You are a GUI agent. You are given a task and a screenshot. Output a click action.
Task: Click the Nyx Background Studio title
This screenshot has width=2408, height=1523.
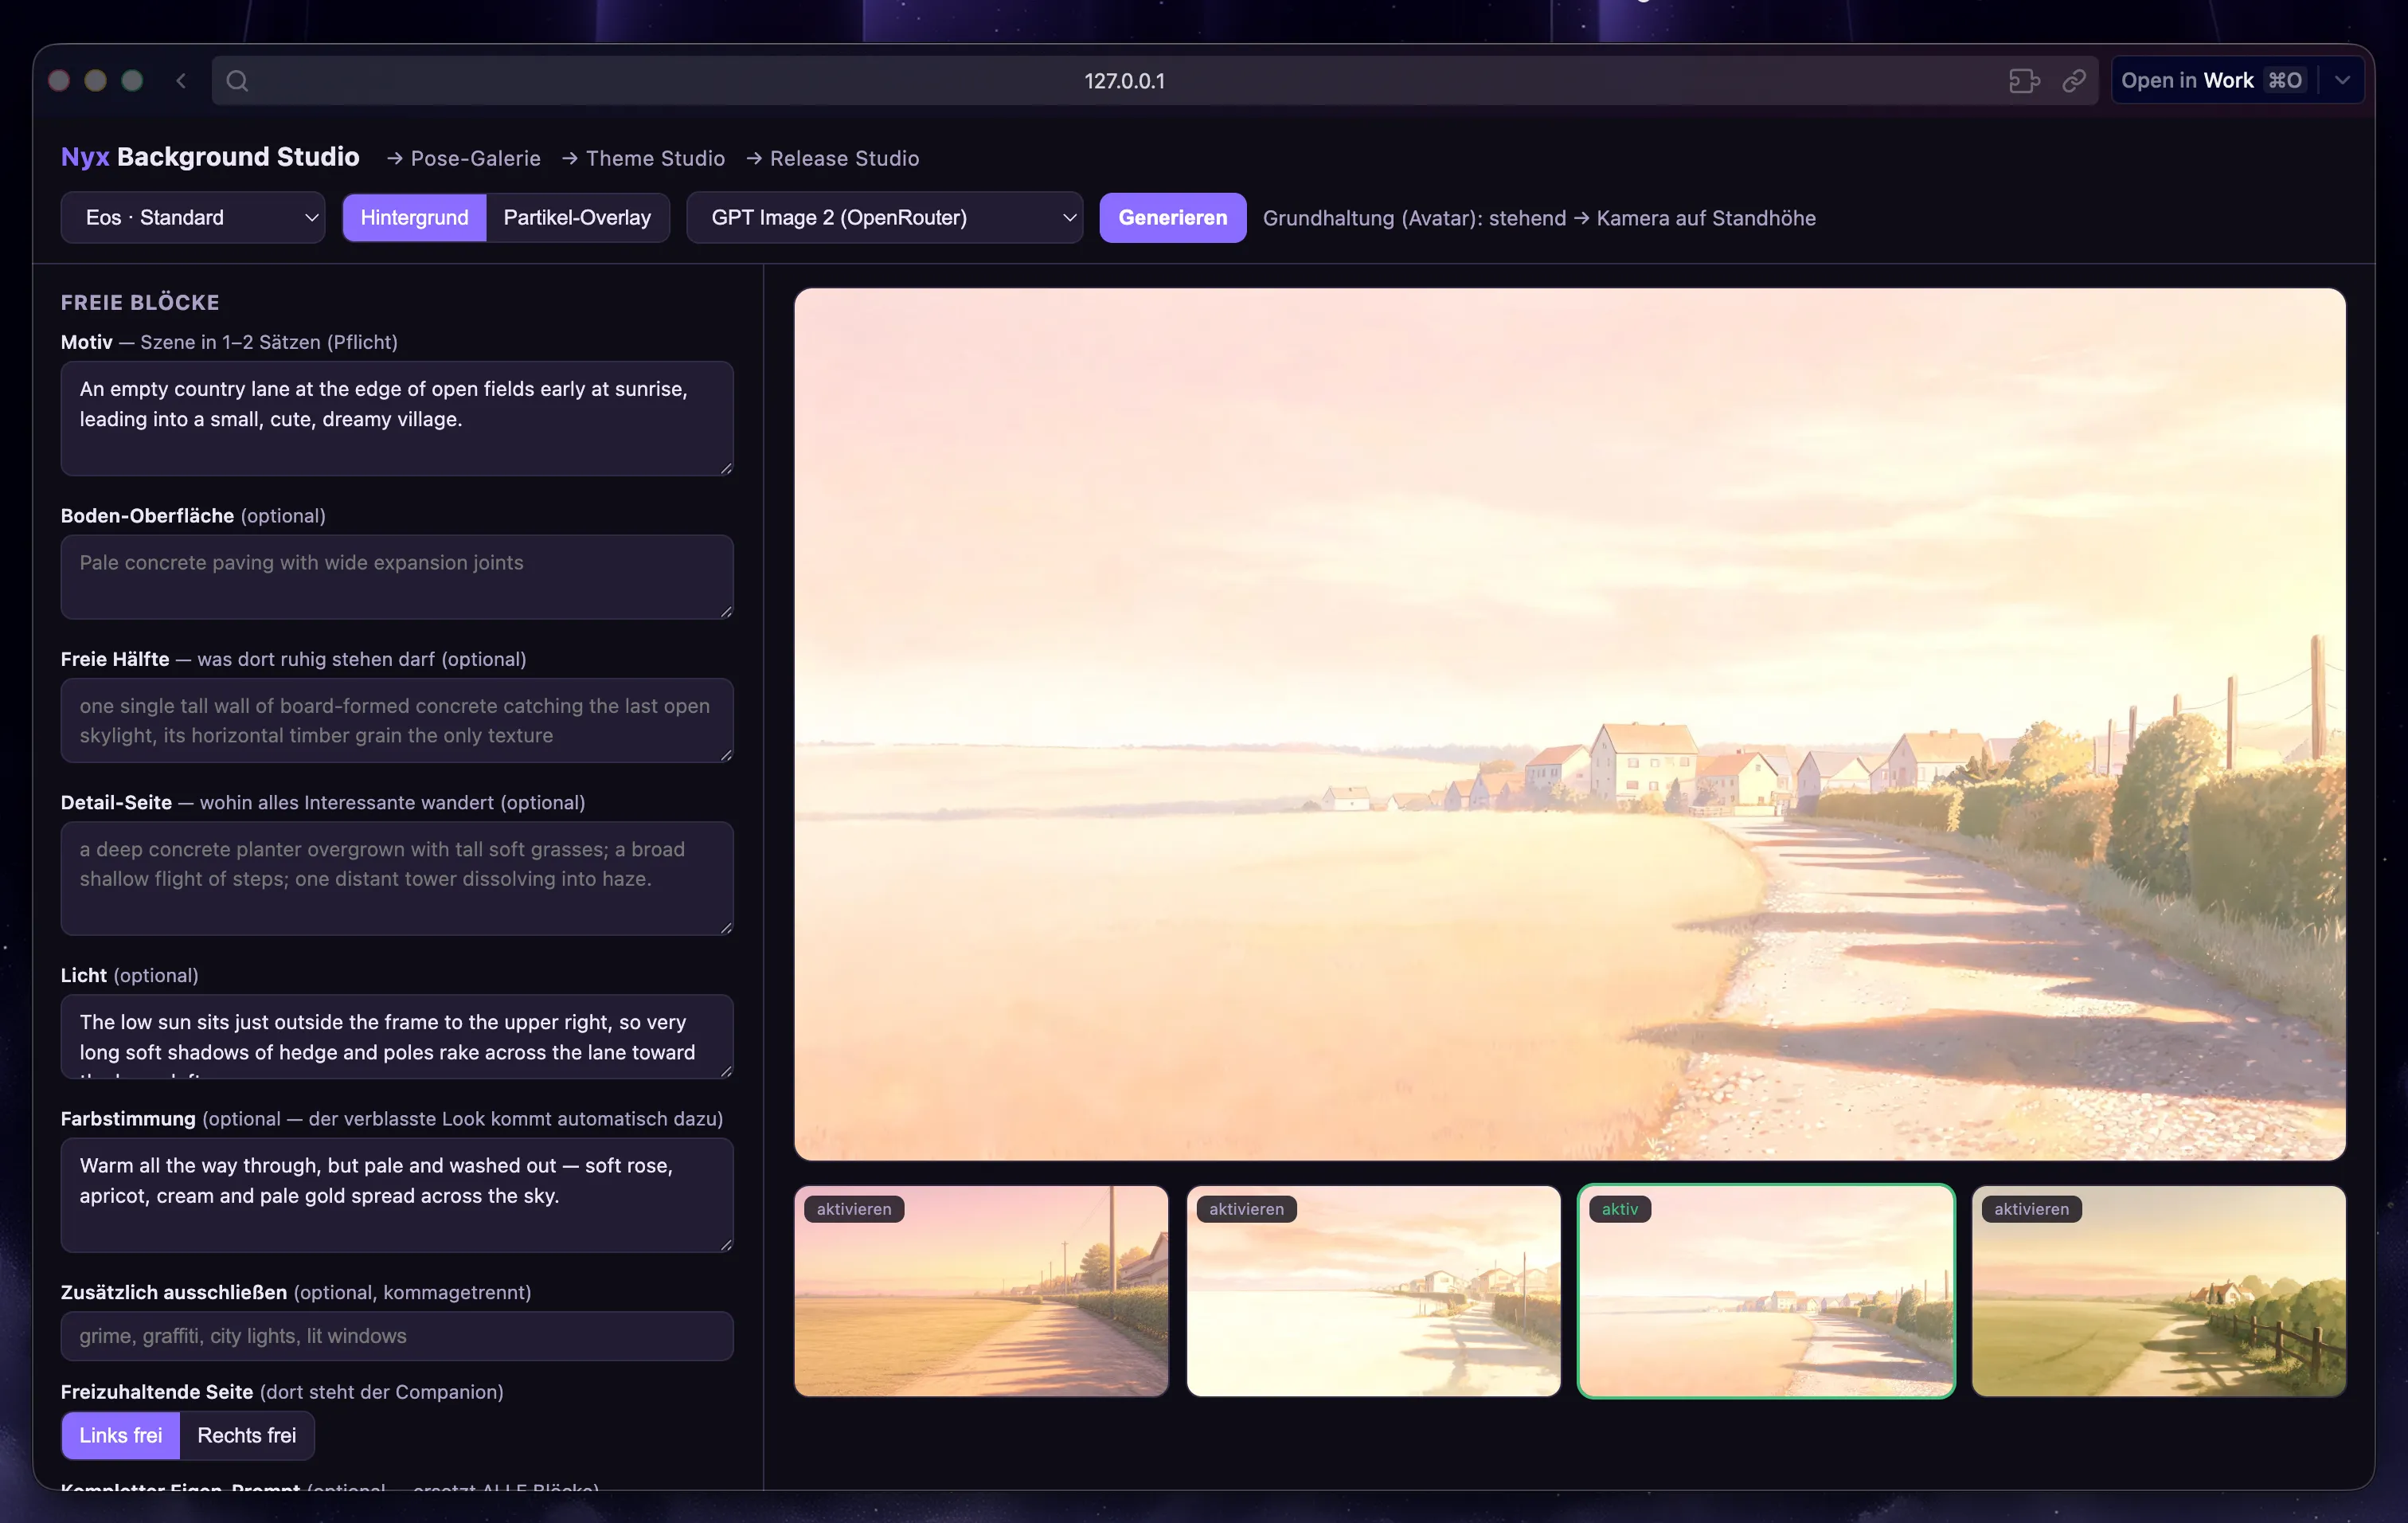210,157
